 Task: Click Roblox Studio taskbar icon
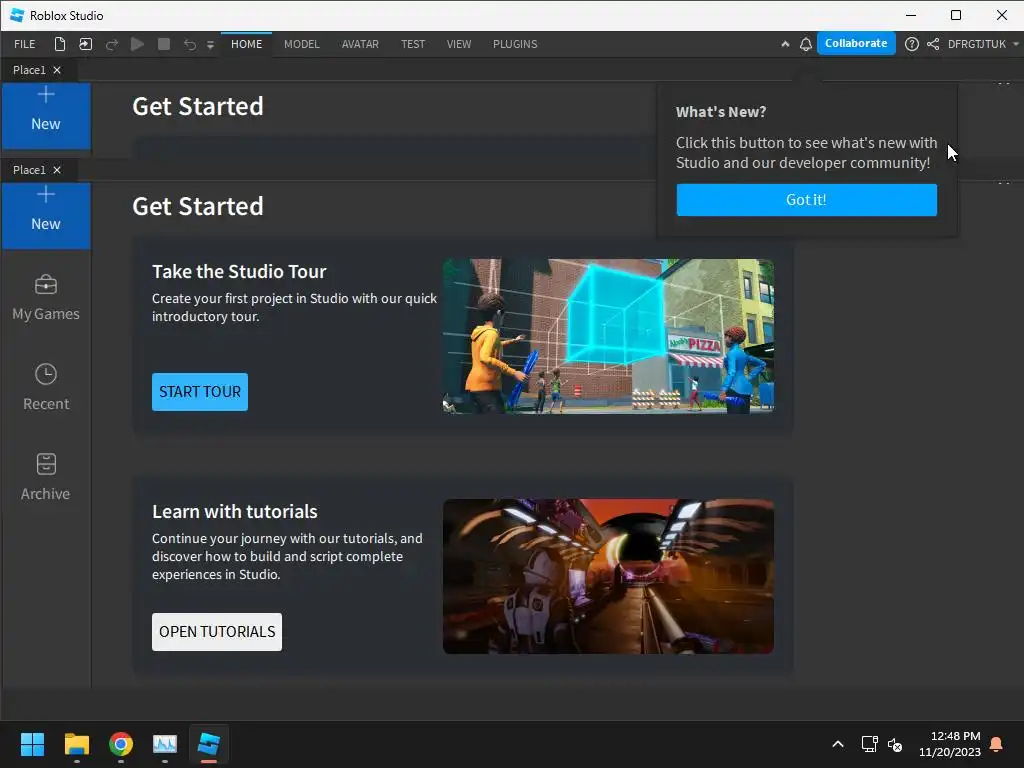[209, 744]
